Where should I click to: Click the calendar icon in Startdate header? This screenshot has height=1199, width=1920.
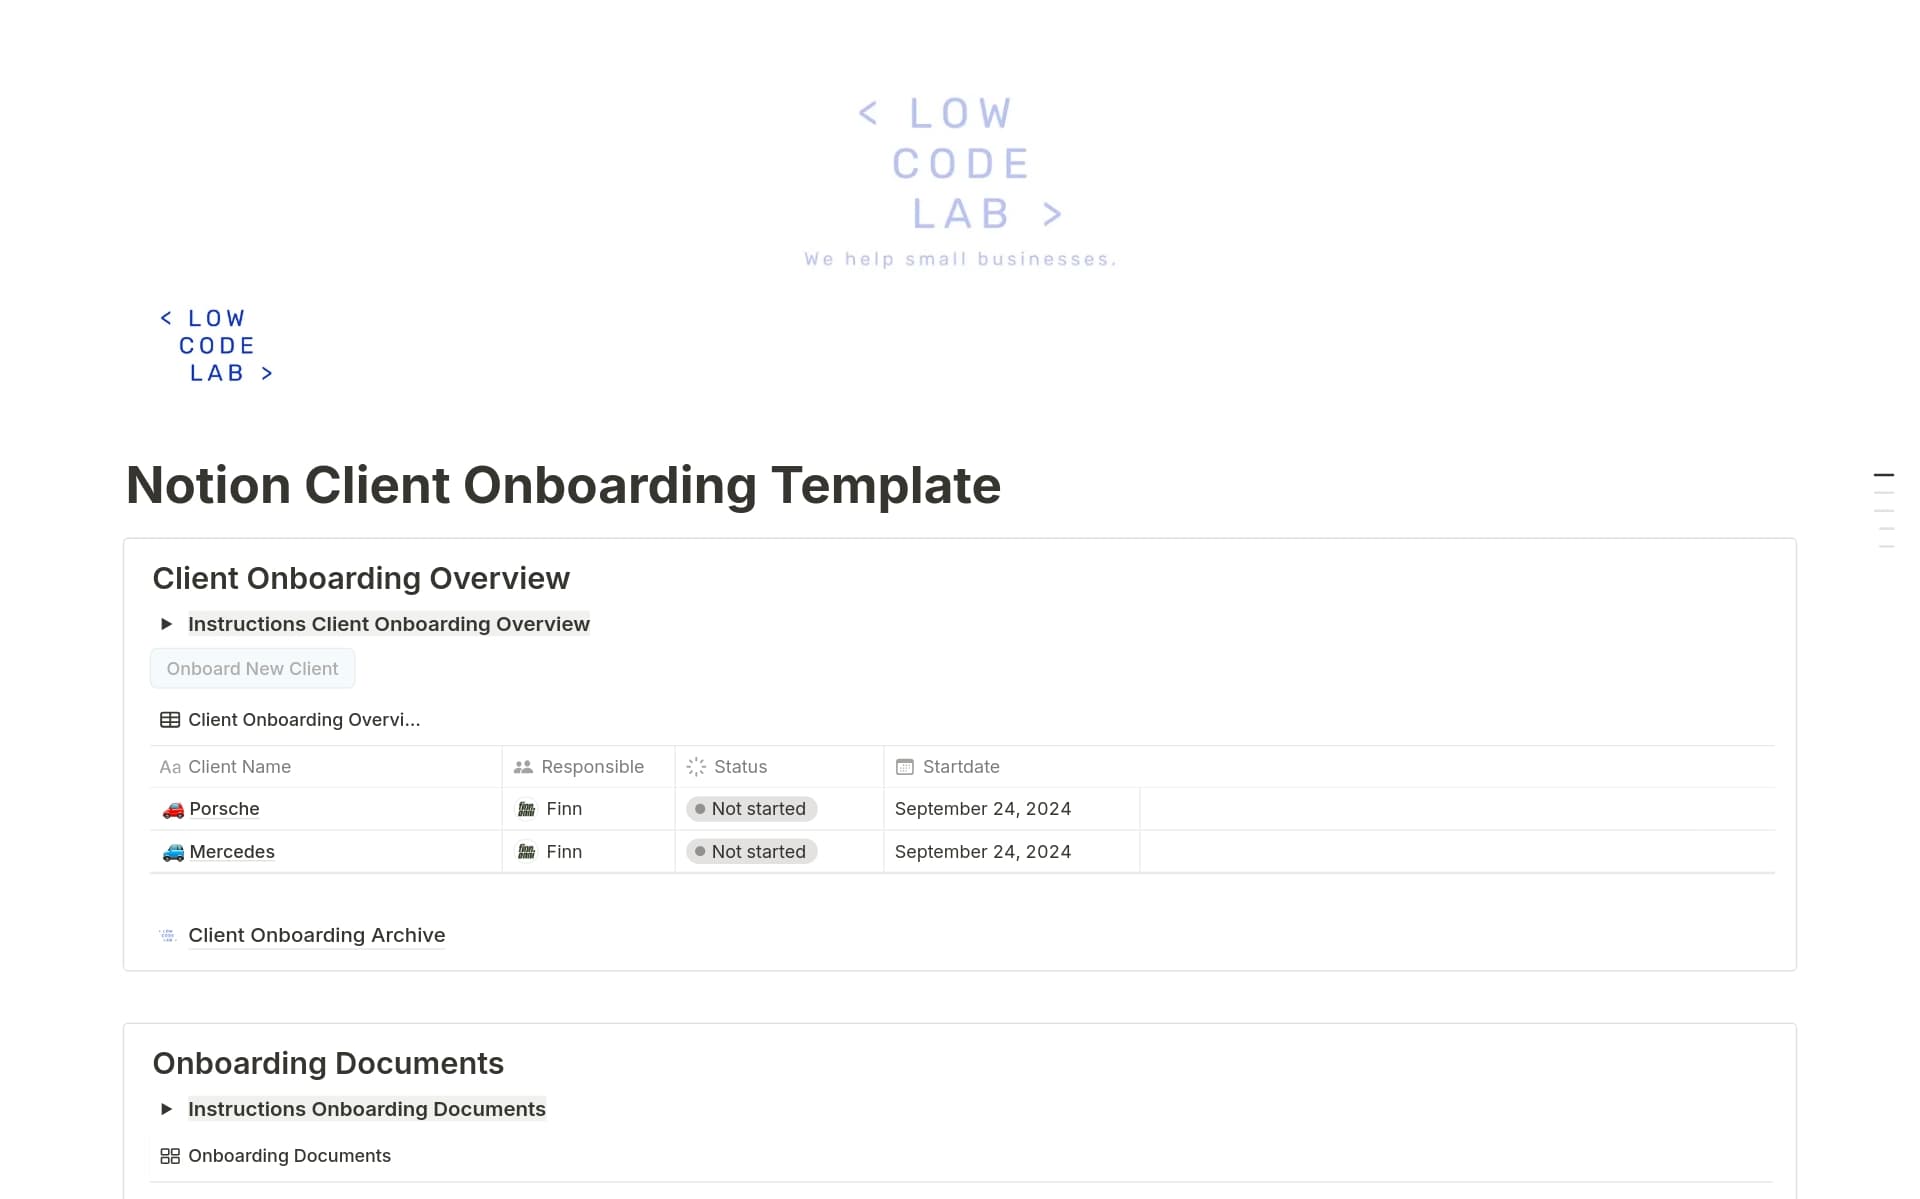point(905,766)
